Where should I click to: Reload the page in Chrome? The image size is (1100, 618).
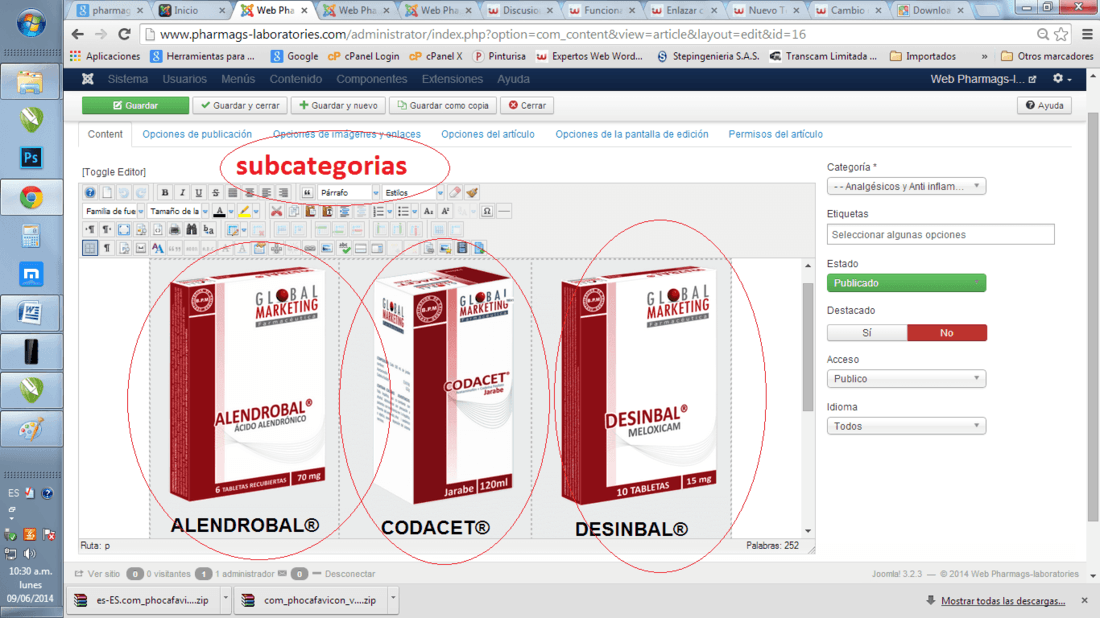[x=124, y=34]
